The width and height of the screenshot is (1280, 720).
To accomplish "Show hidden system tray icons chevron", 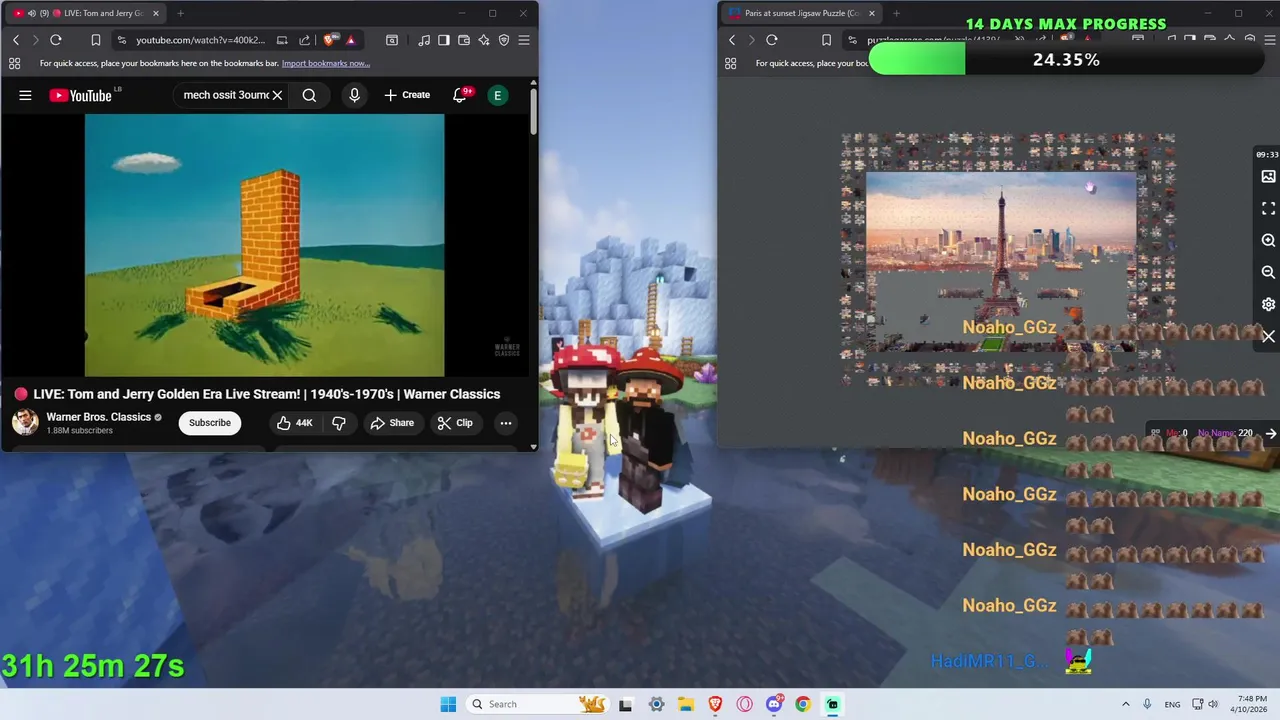I will (x=1125, y=704).
